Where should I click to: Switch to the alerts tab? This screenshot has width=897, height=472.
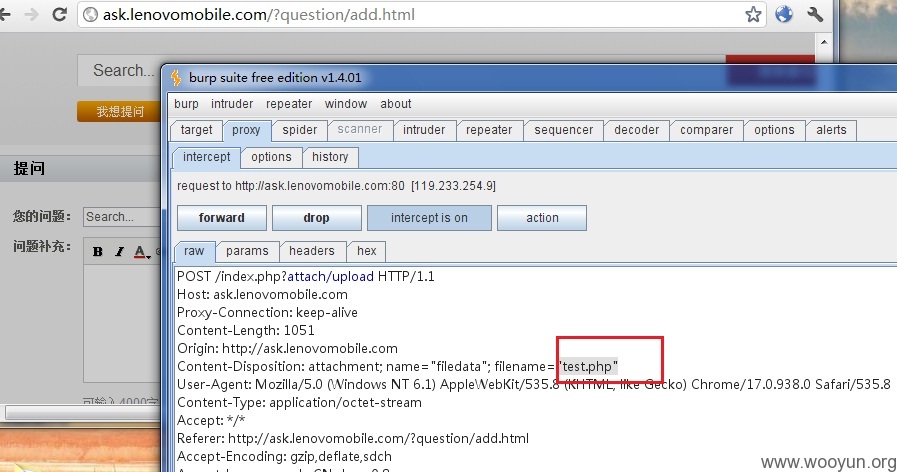[831, 130]
